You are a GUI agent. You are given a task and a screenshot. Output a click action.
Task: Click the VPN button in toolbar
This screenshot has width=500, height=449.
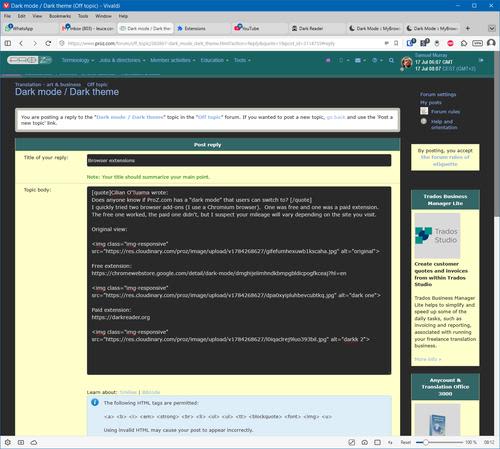click(477, 43)
